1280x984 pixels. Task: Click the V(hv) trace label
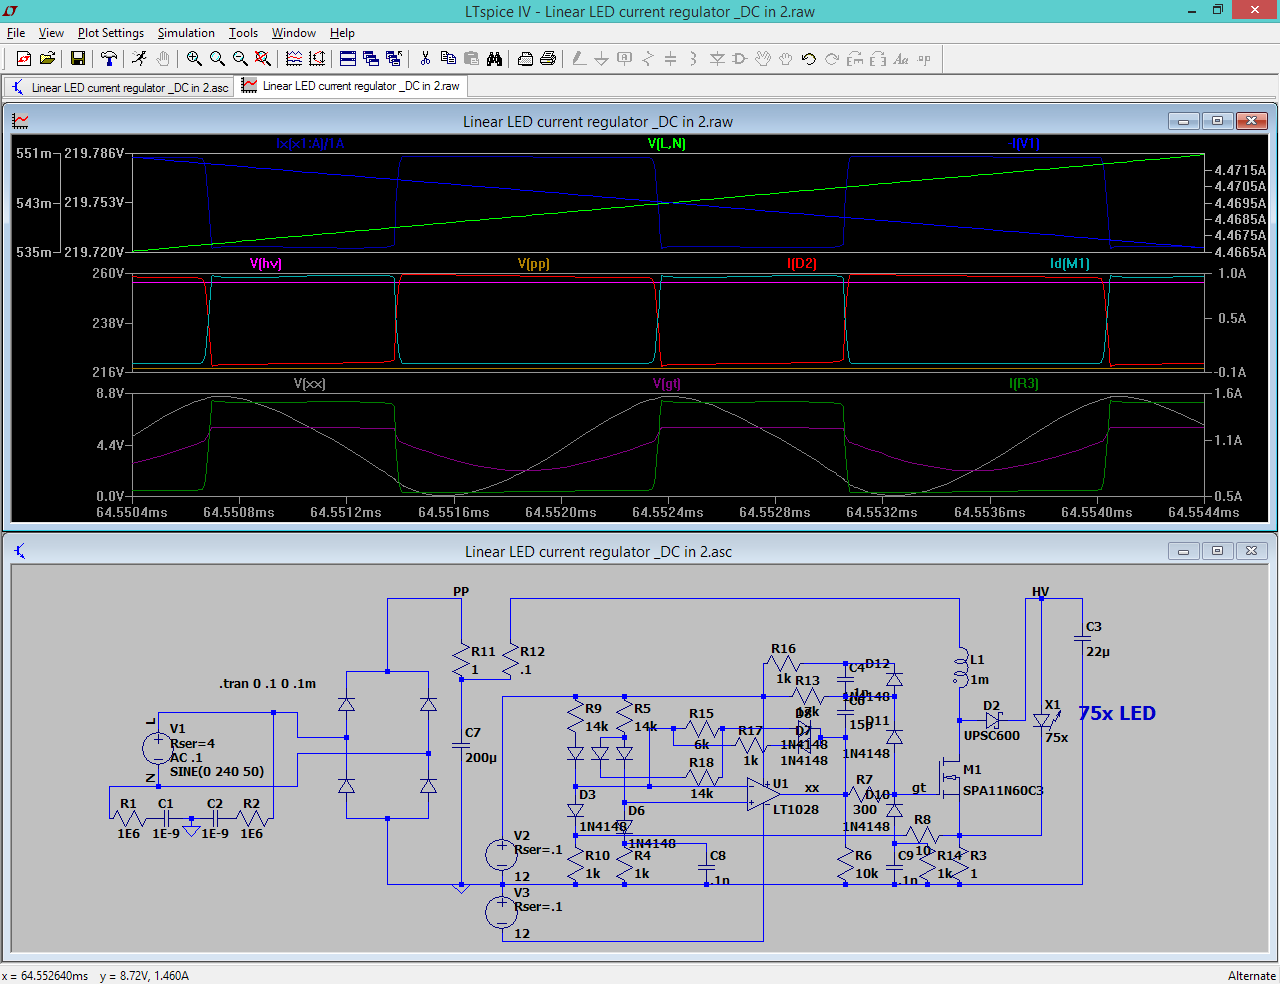tap(265, 263)
